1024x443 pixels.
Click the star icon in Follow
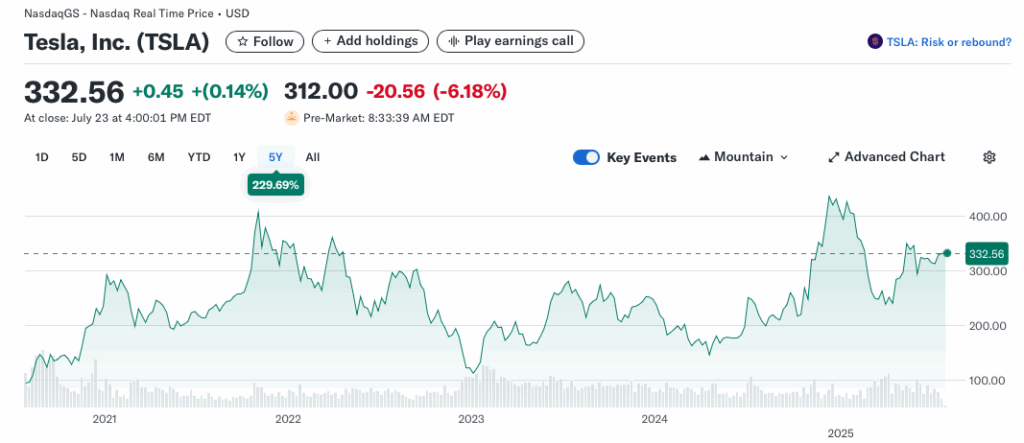(242, 41)
